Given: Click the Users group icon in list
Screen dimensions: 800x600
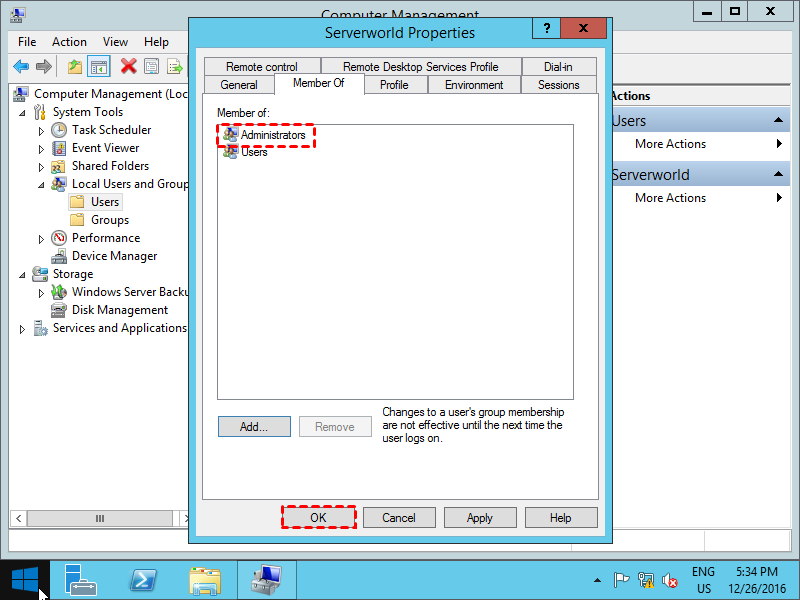Looking at the screenshot, I should 231,152.
